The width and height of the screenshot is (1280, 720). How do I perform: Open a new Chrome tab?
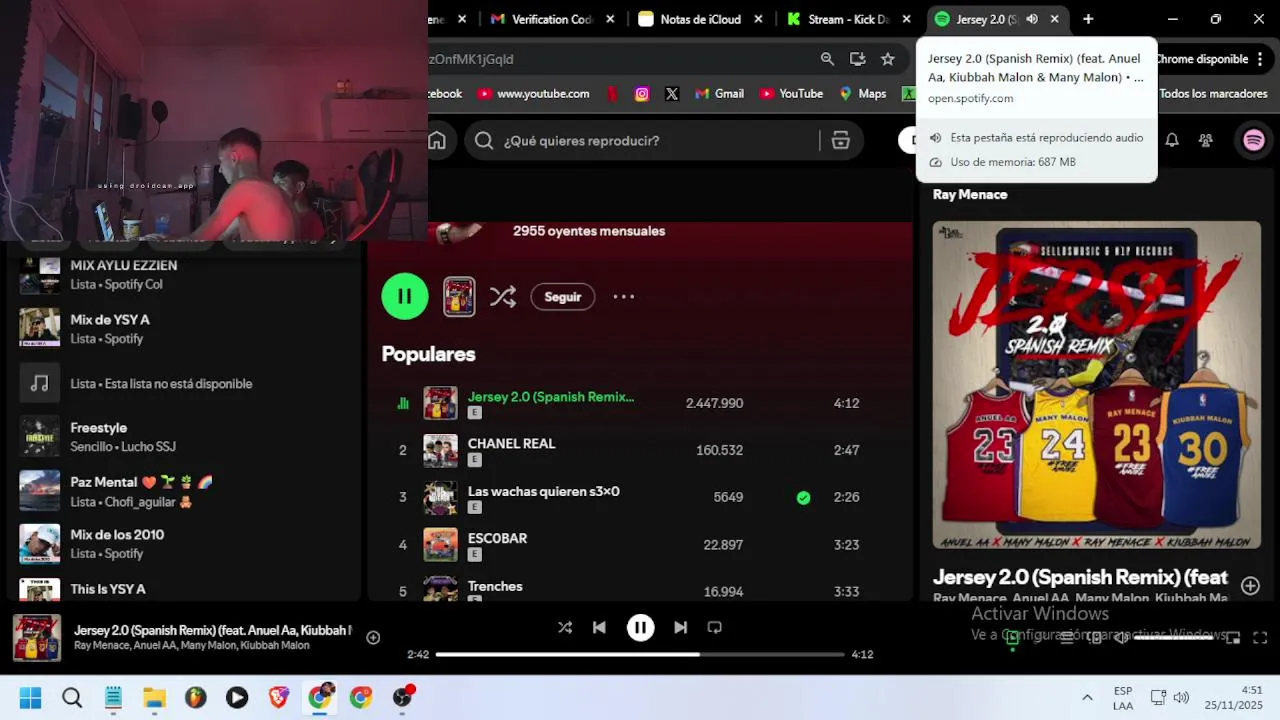click(x=1088, y=19)
